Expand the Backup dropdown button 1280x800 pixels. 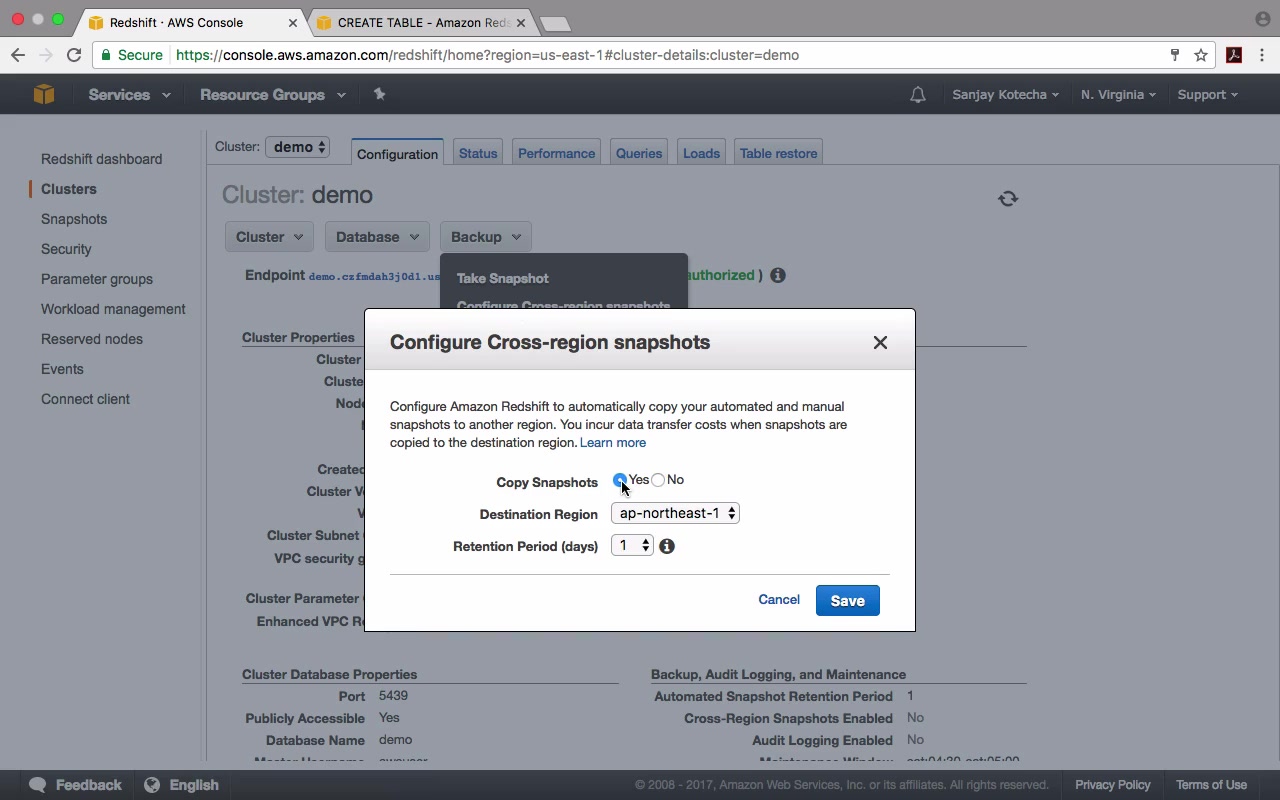tap(485, 237)
